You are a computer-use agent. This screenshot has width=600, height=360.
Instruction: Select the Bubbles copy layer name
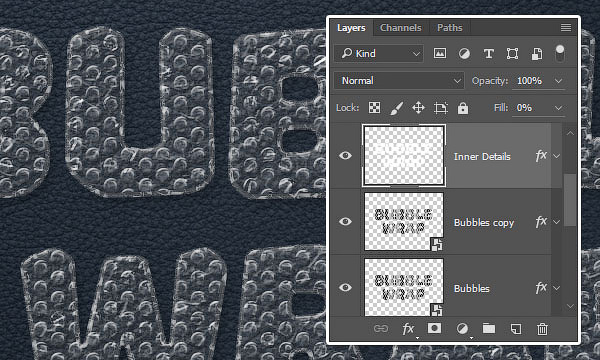(484, 223)
